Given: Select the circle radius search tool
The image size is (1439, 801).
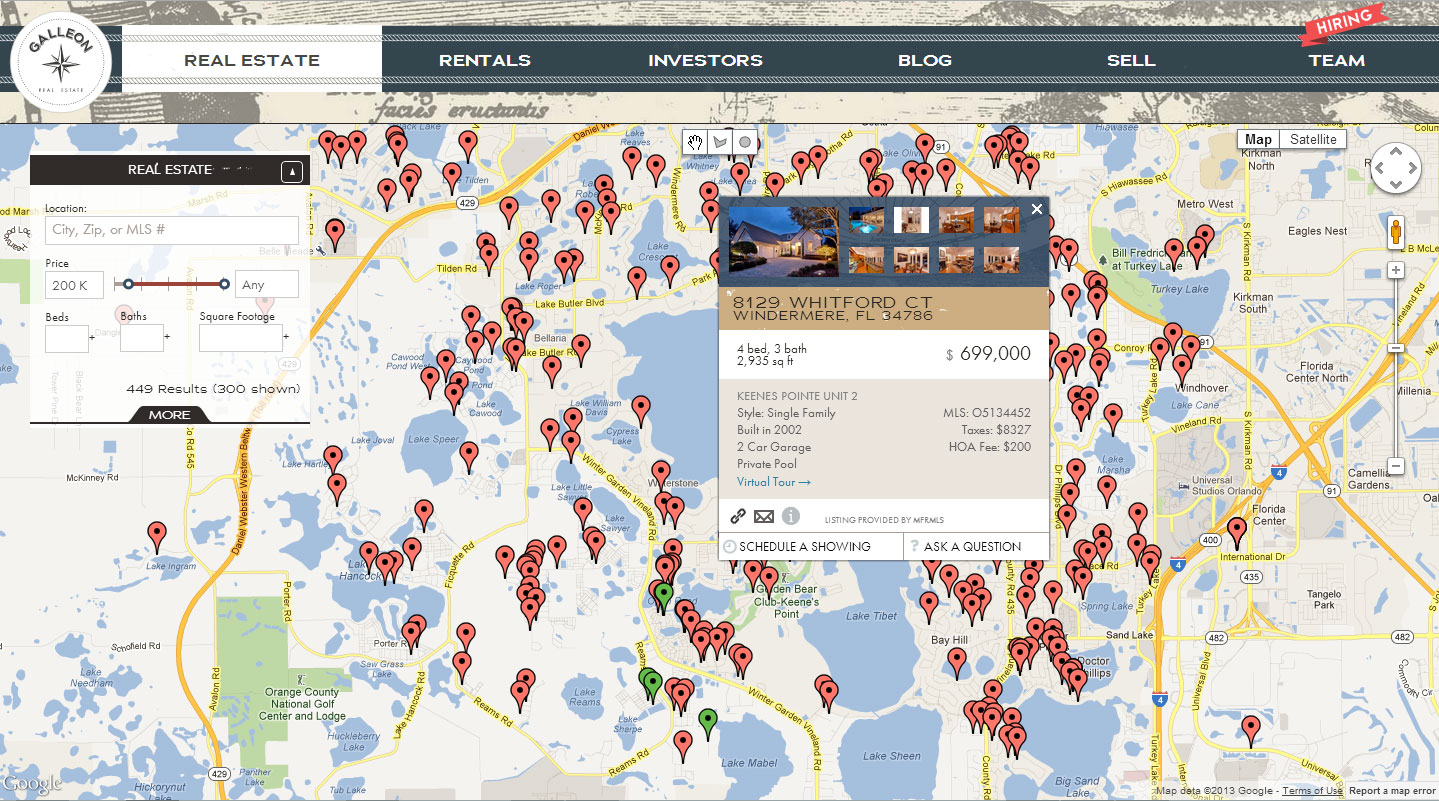Looking at the screenshot, I should tap(744, 142).
